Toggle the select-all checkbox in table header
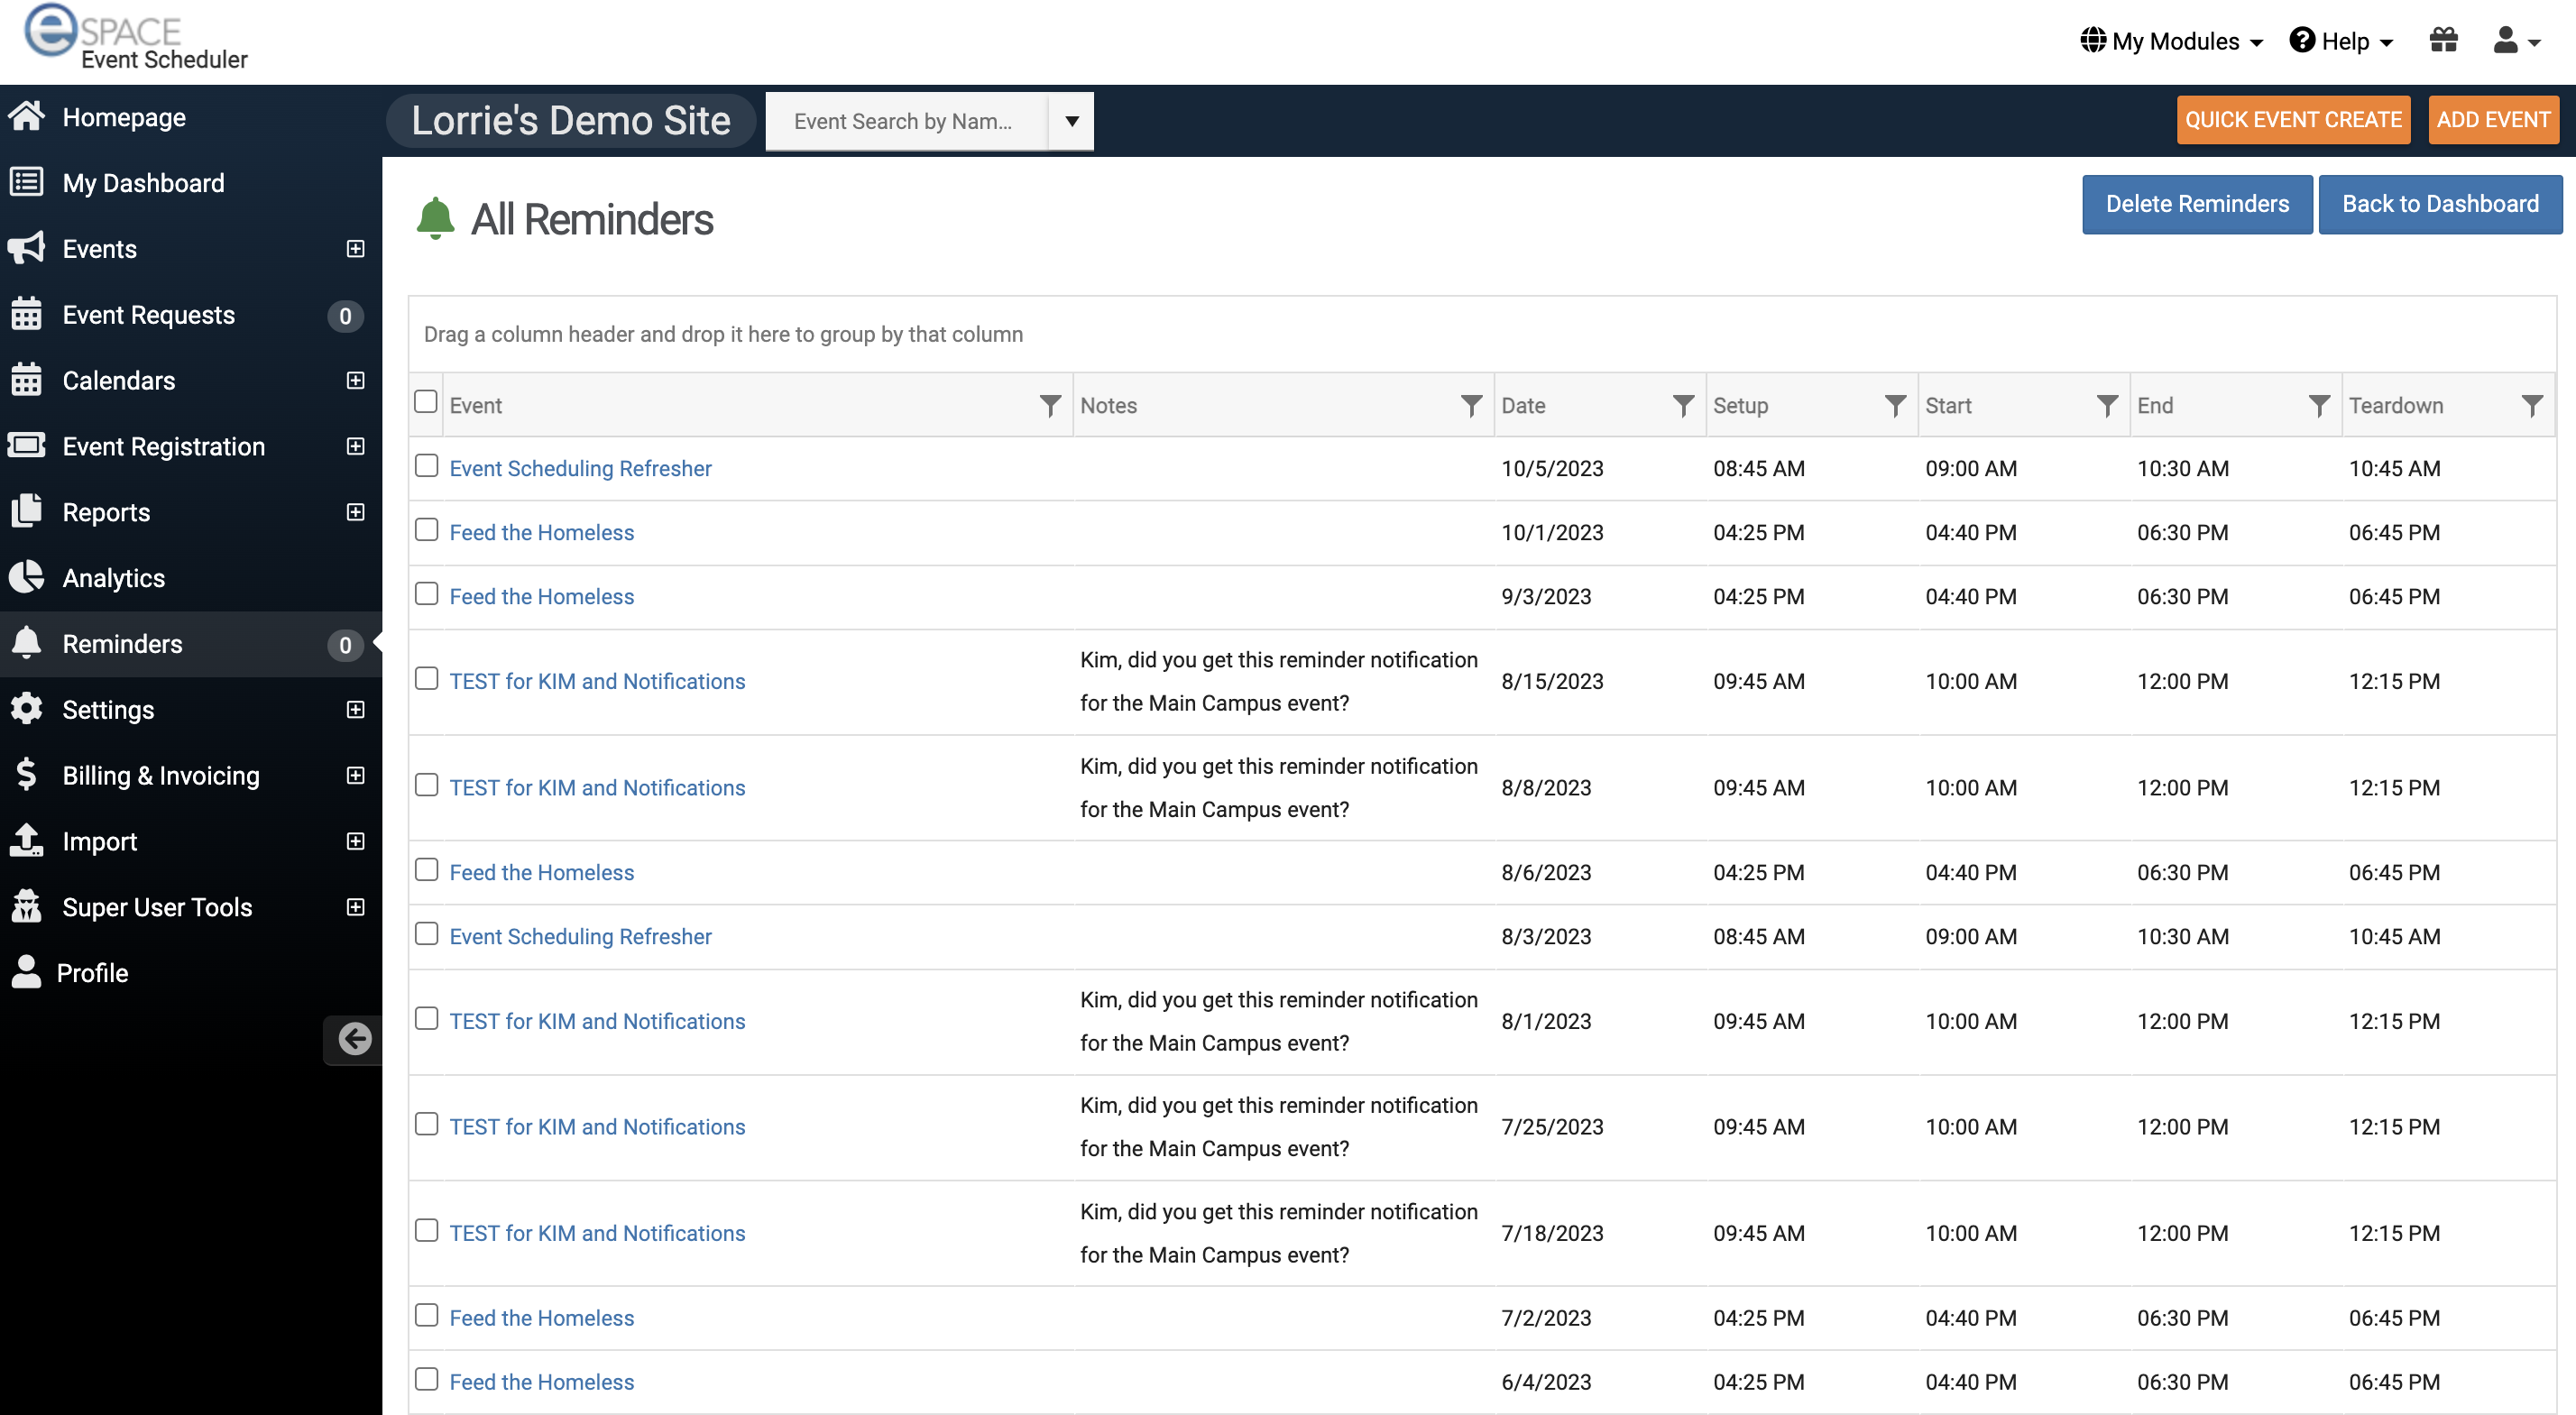The width and height of the screenshot is (2576, 1415). tap(426, 402)
